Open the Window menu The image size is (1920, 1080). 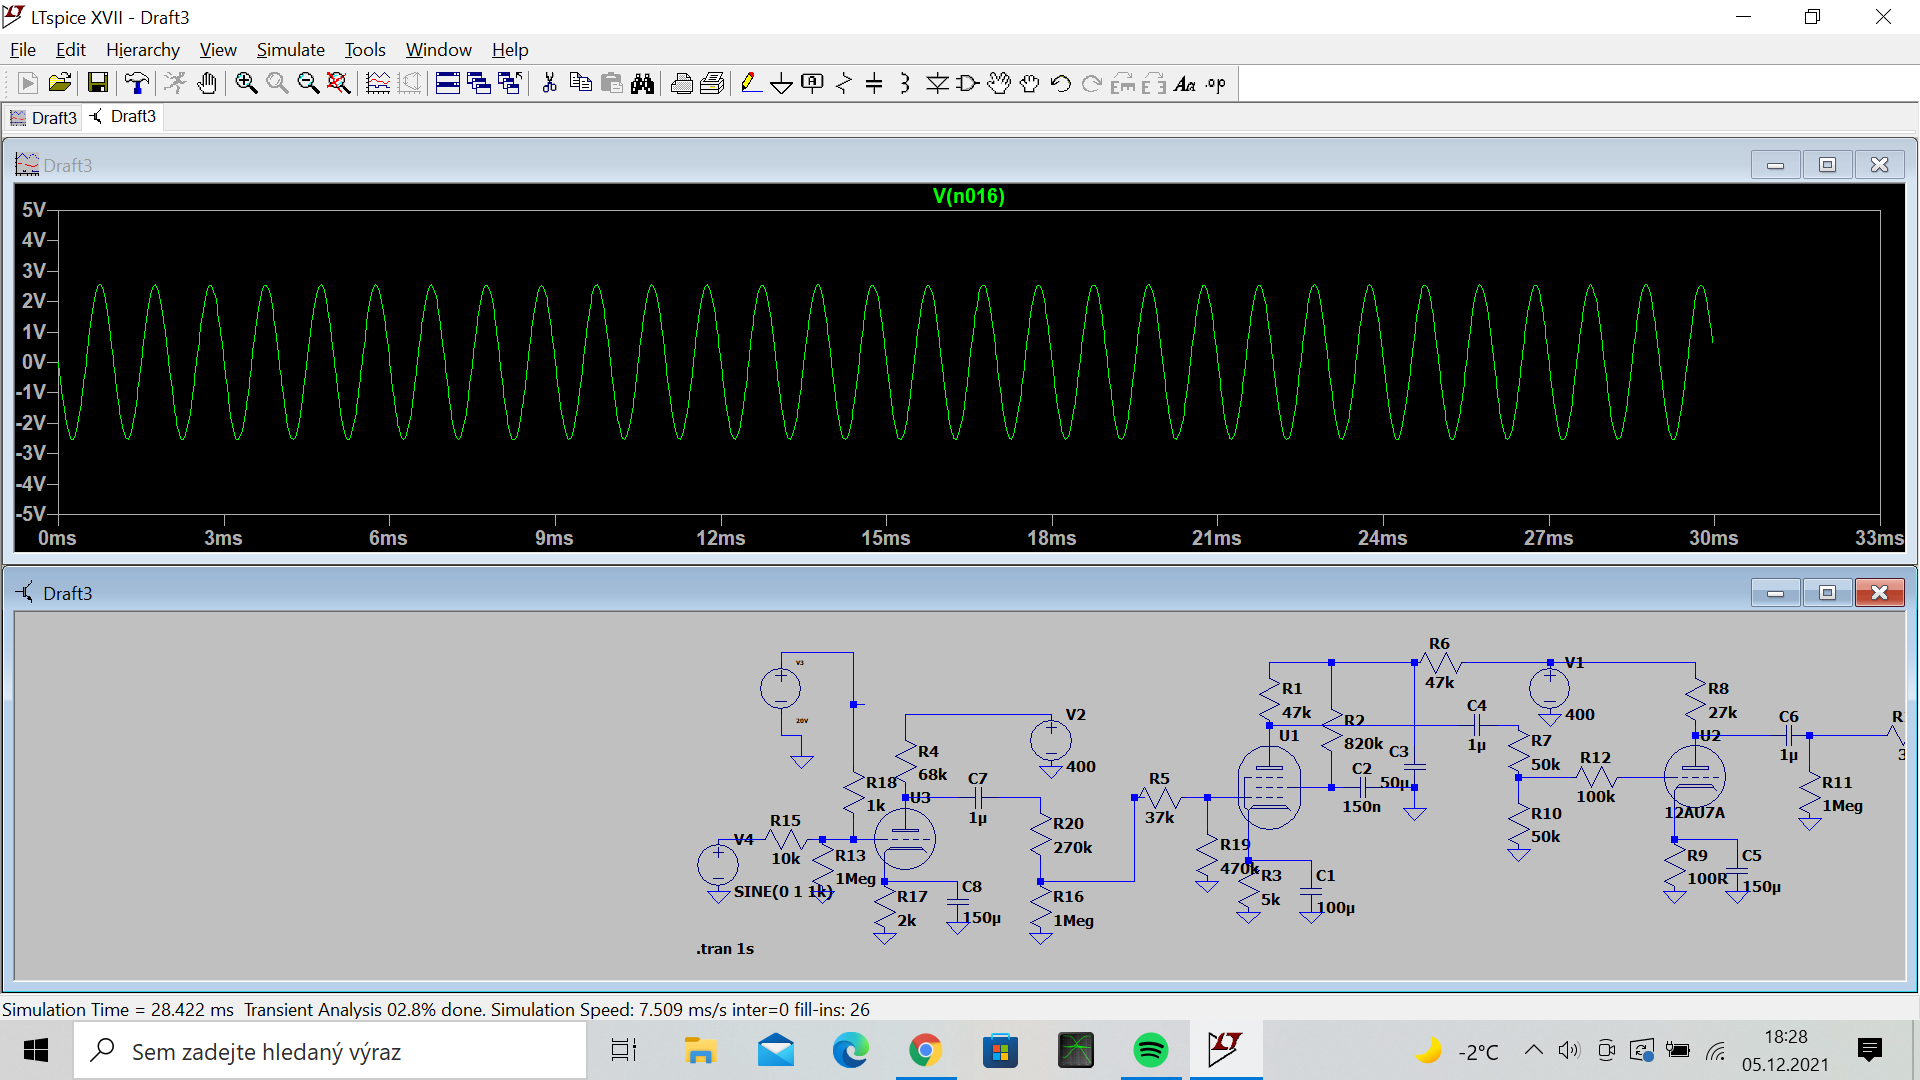tap(438, 50)
